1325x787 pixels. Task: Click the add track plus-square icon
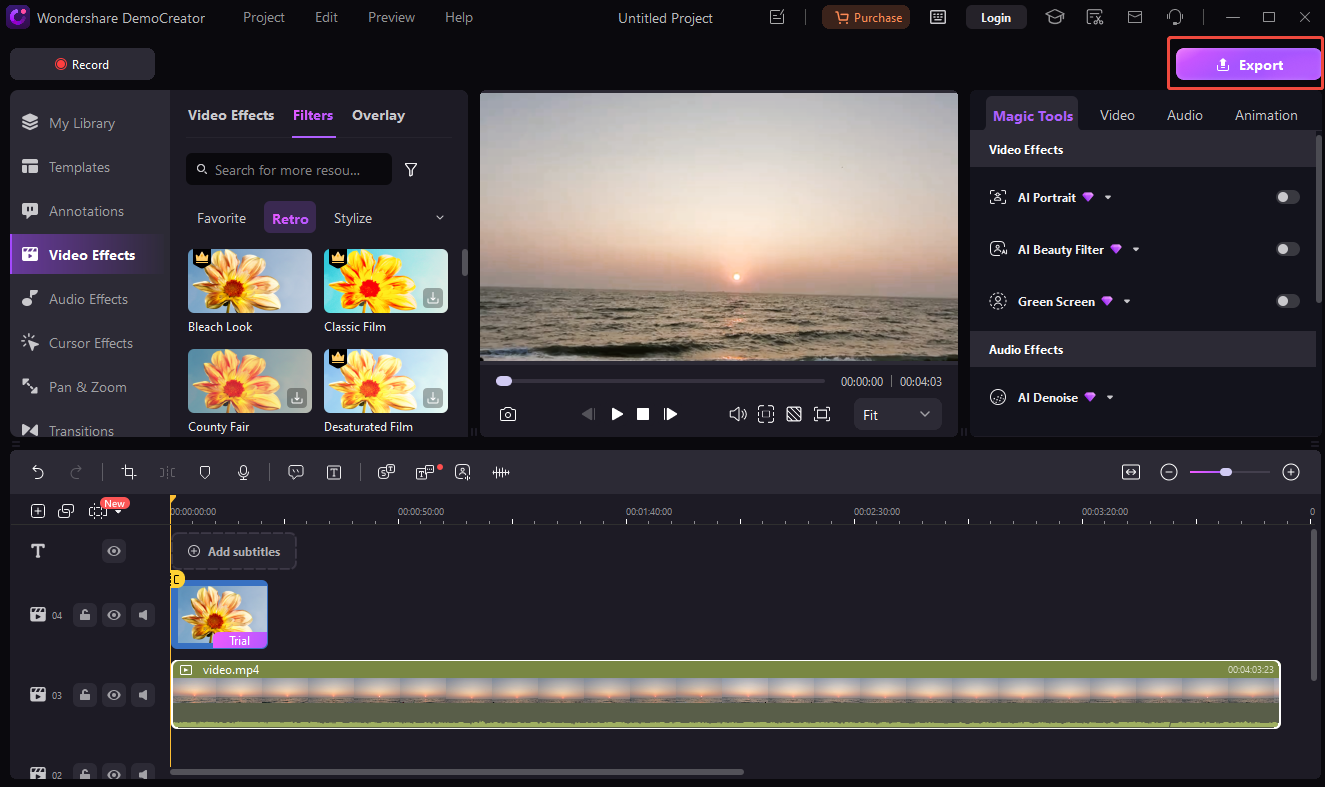tap(38, 511)
